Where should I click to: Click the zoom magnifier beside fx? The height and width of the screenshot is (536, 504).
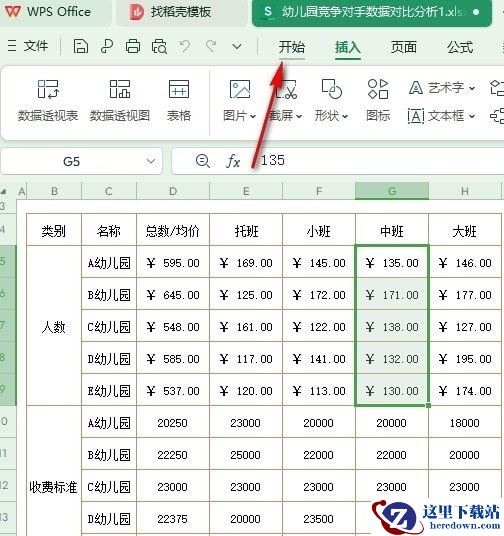202,160
